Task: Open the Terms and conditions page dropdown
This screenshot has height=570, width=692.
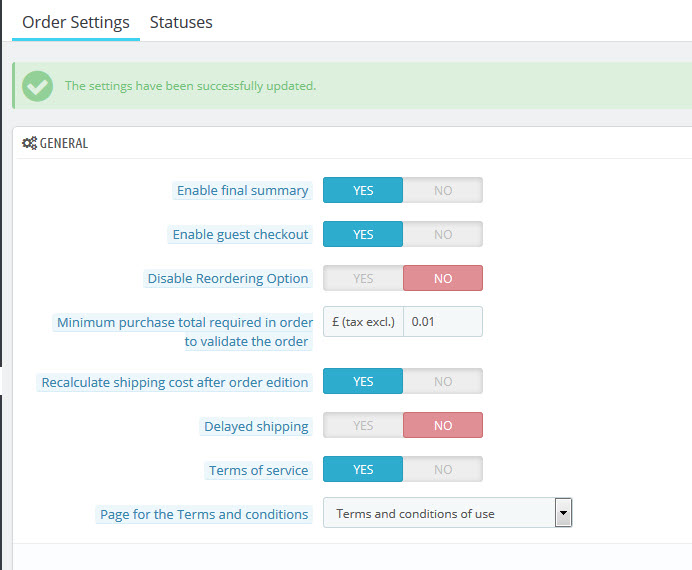Action: (446, 514)
